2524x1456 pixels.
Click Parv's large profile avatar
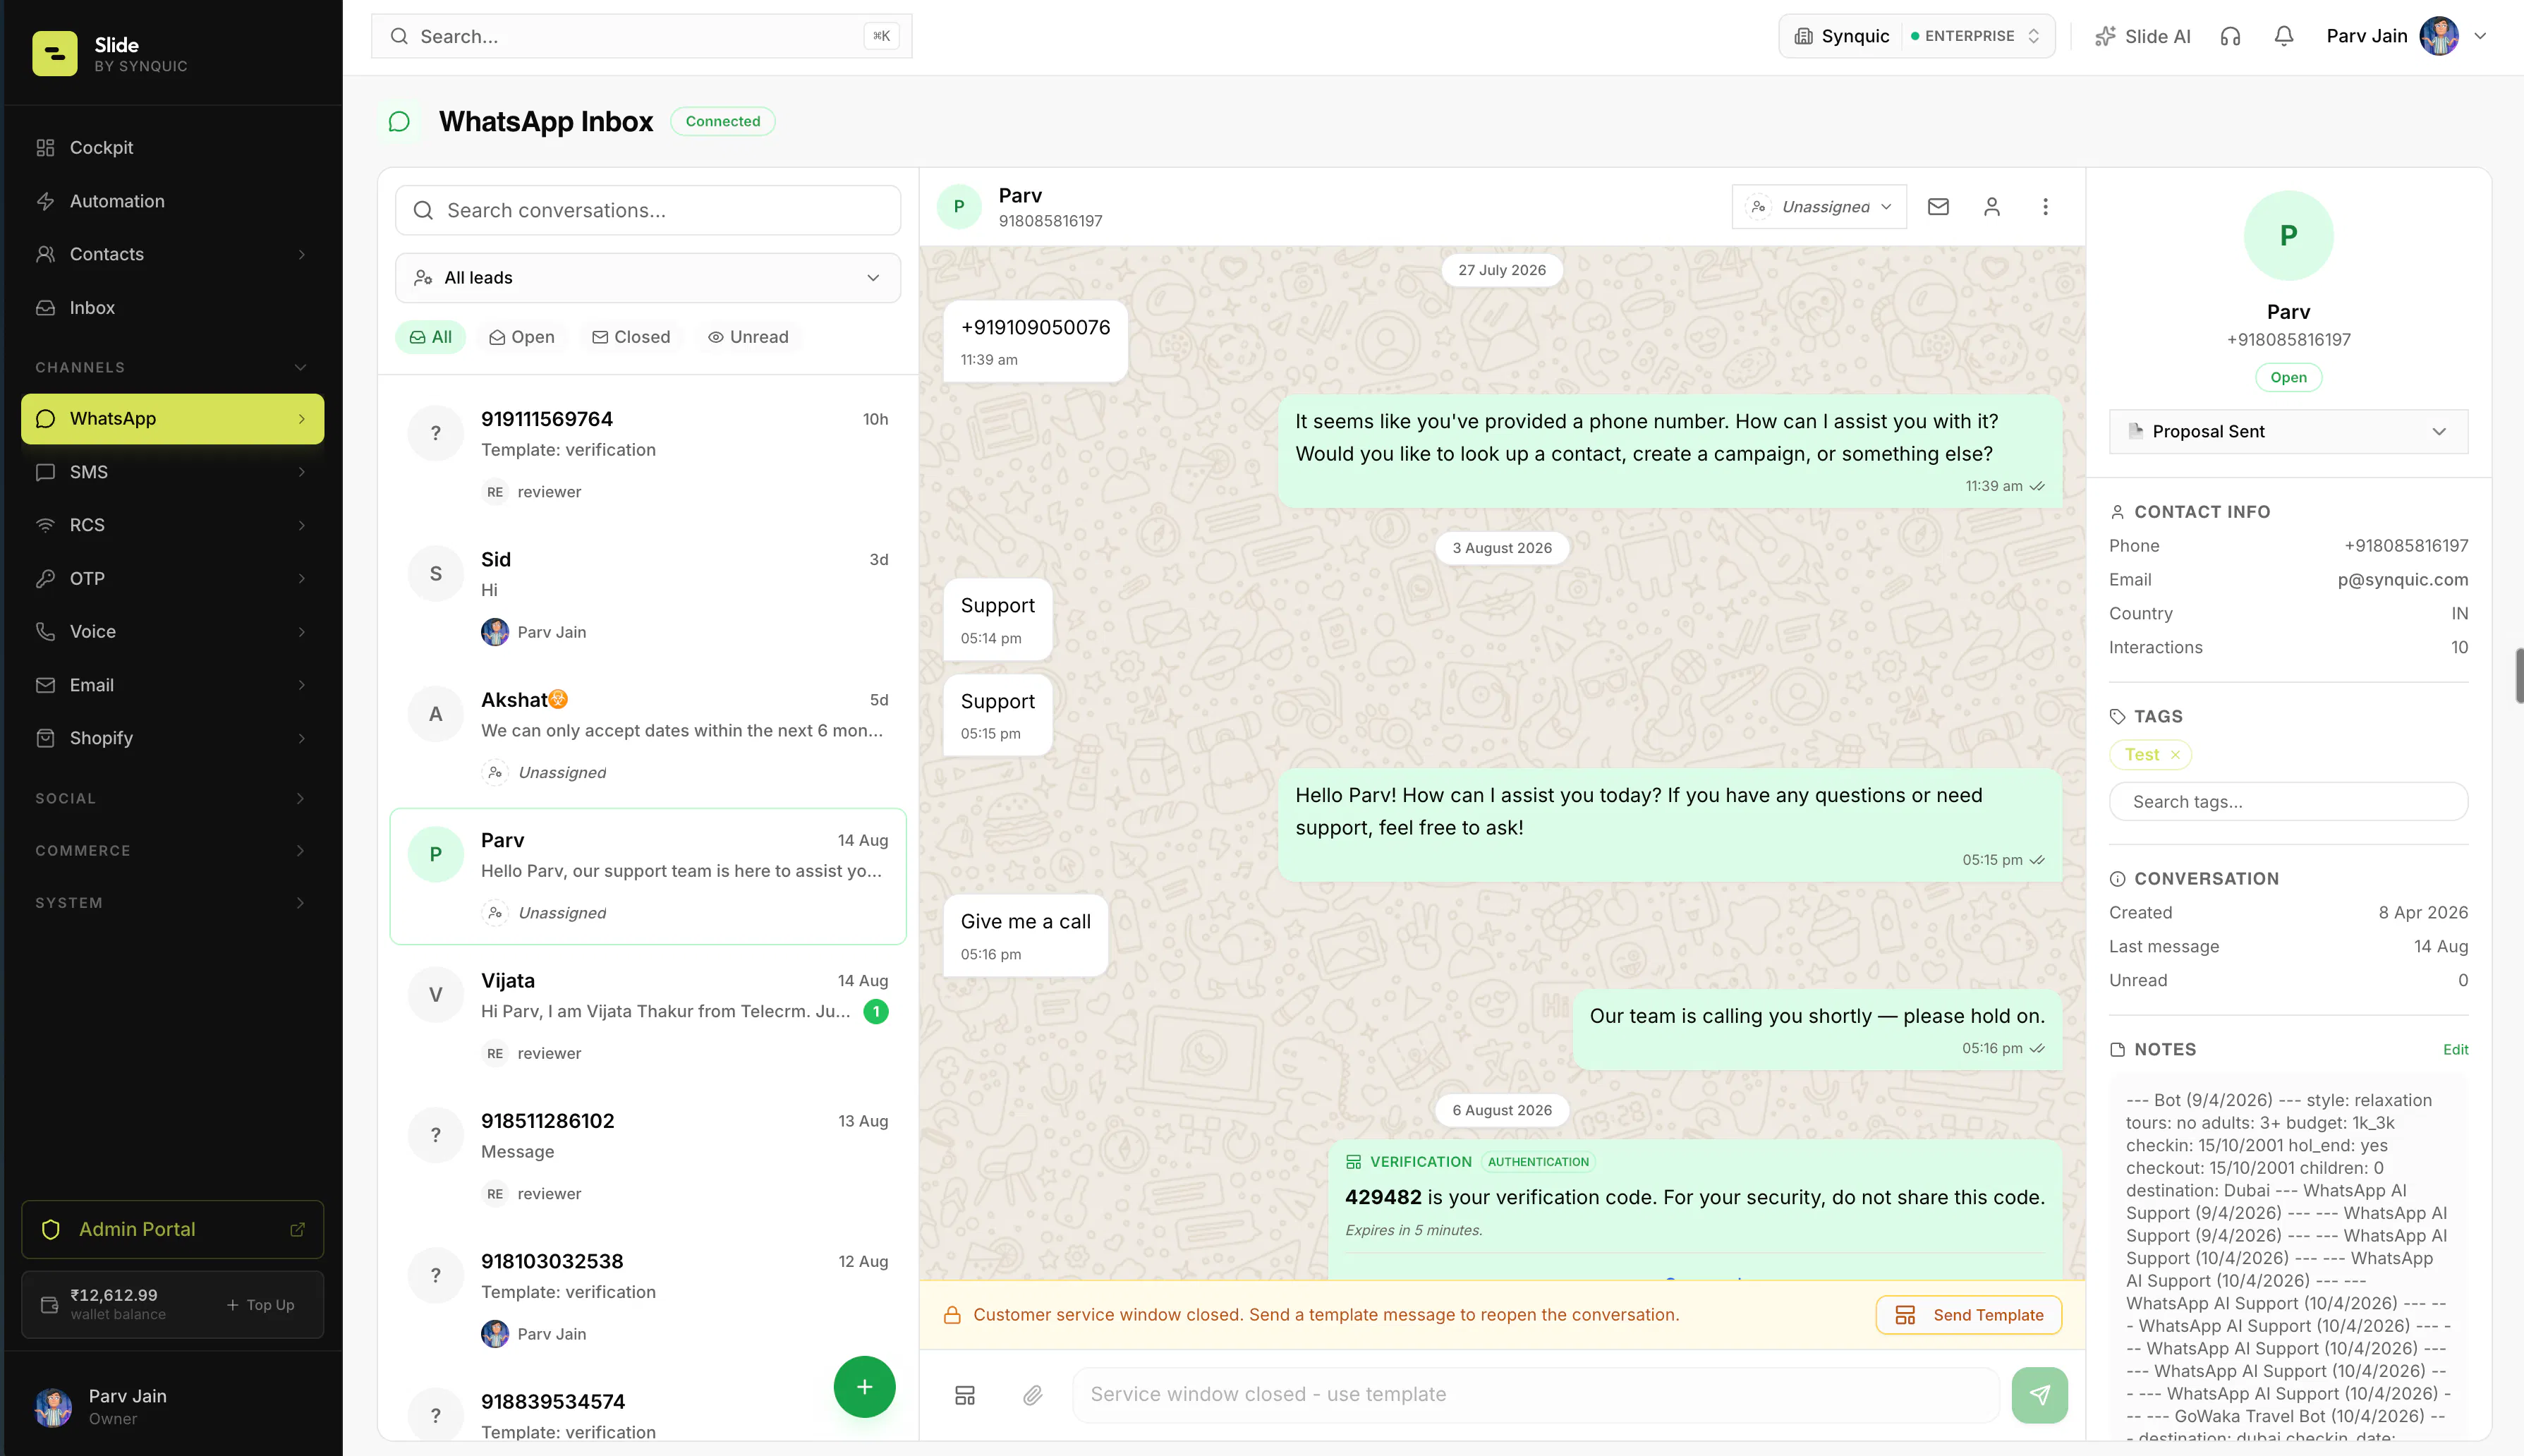coord(2288,235)
